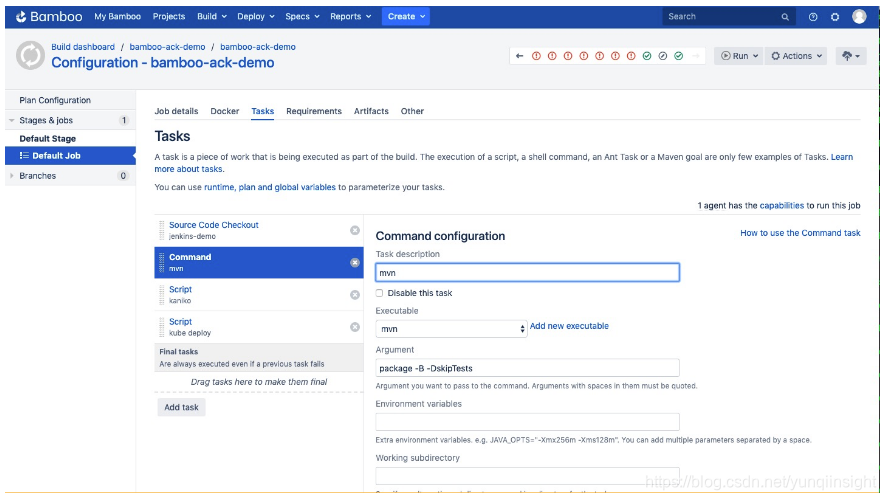This screenshot has height=500, width=886.
Task: Open the cloud upload dropdown button
Action: (x=851, y=56)
